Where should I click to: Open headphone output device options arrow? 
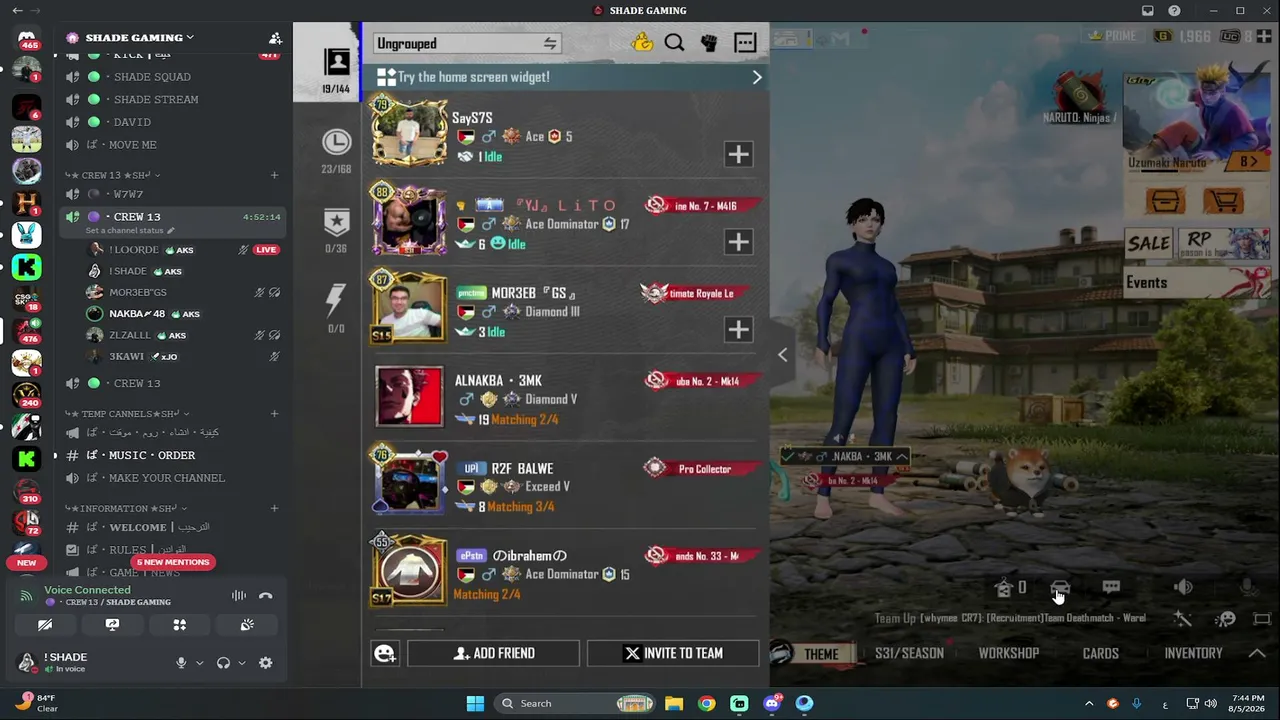pyautogui.click(x=241, y=663)
